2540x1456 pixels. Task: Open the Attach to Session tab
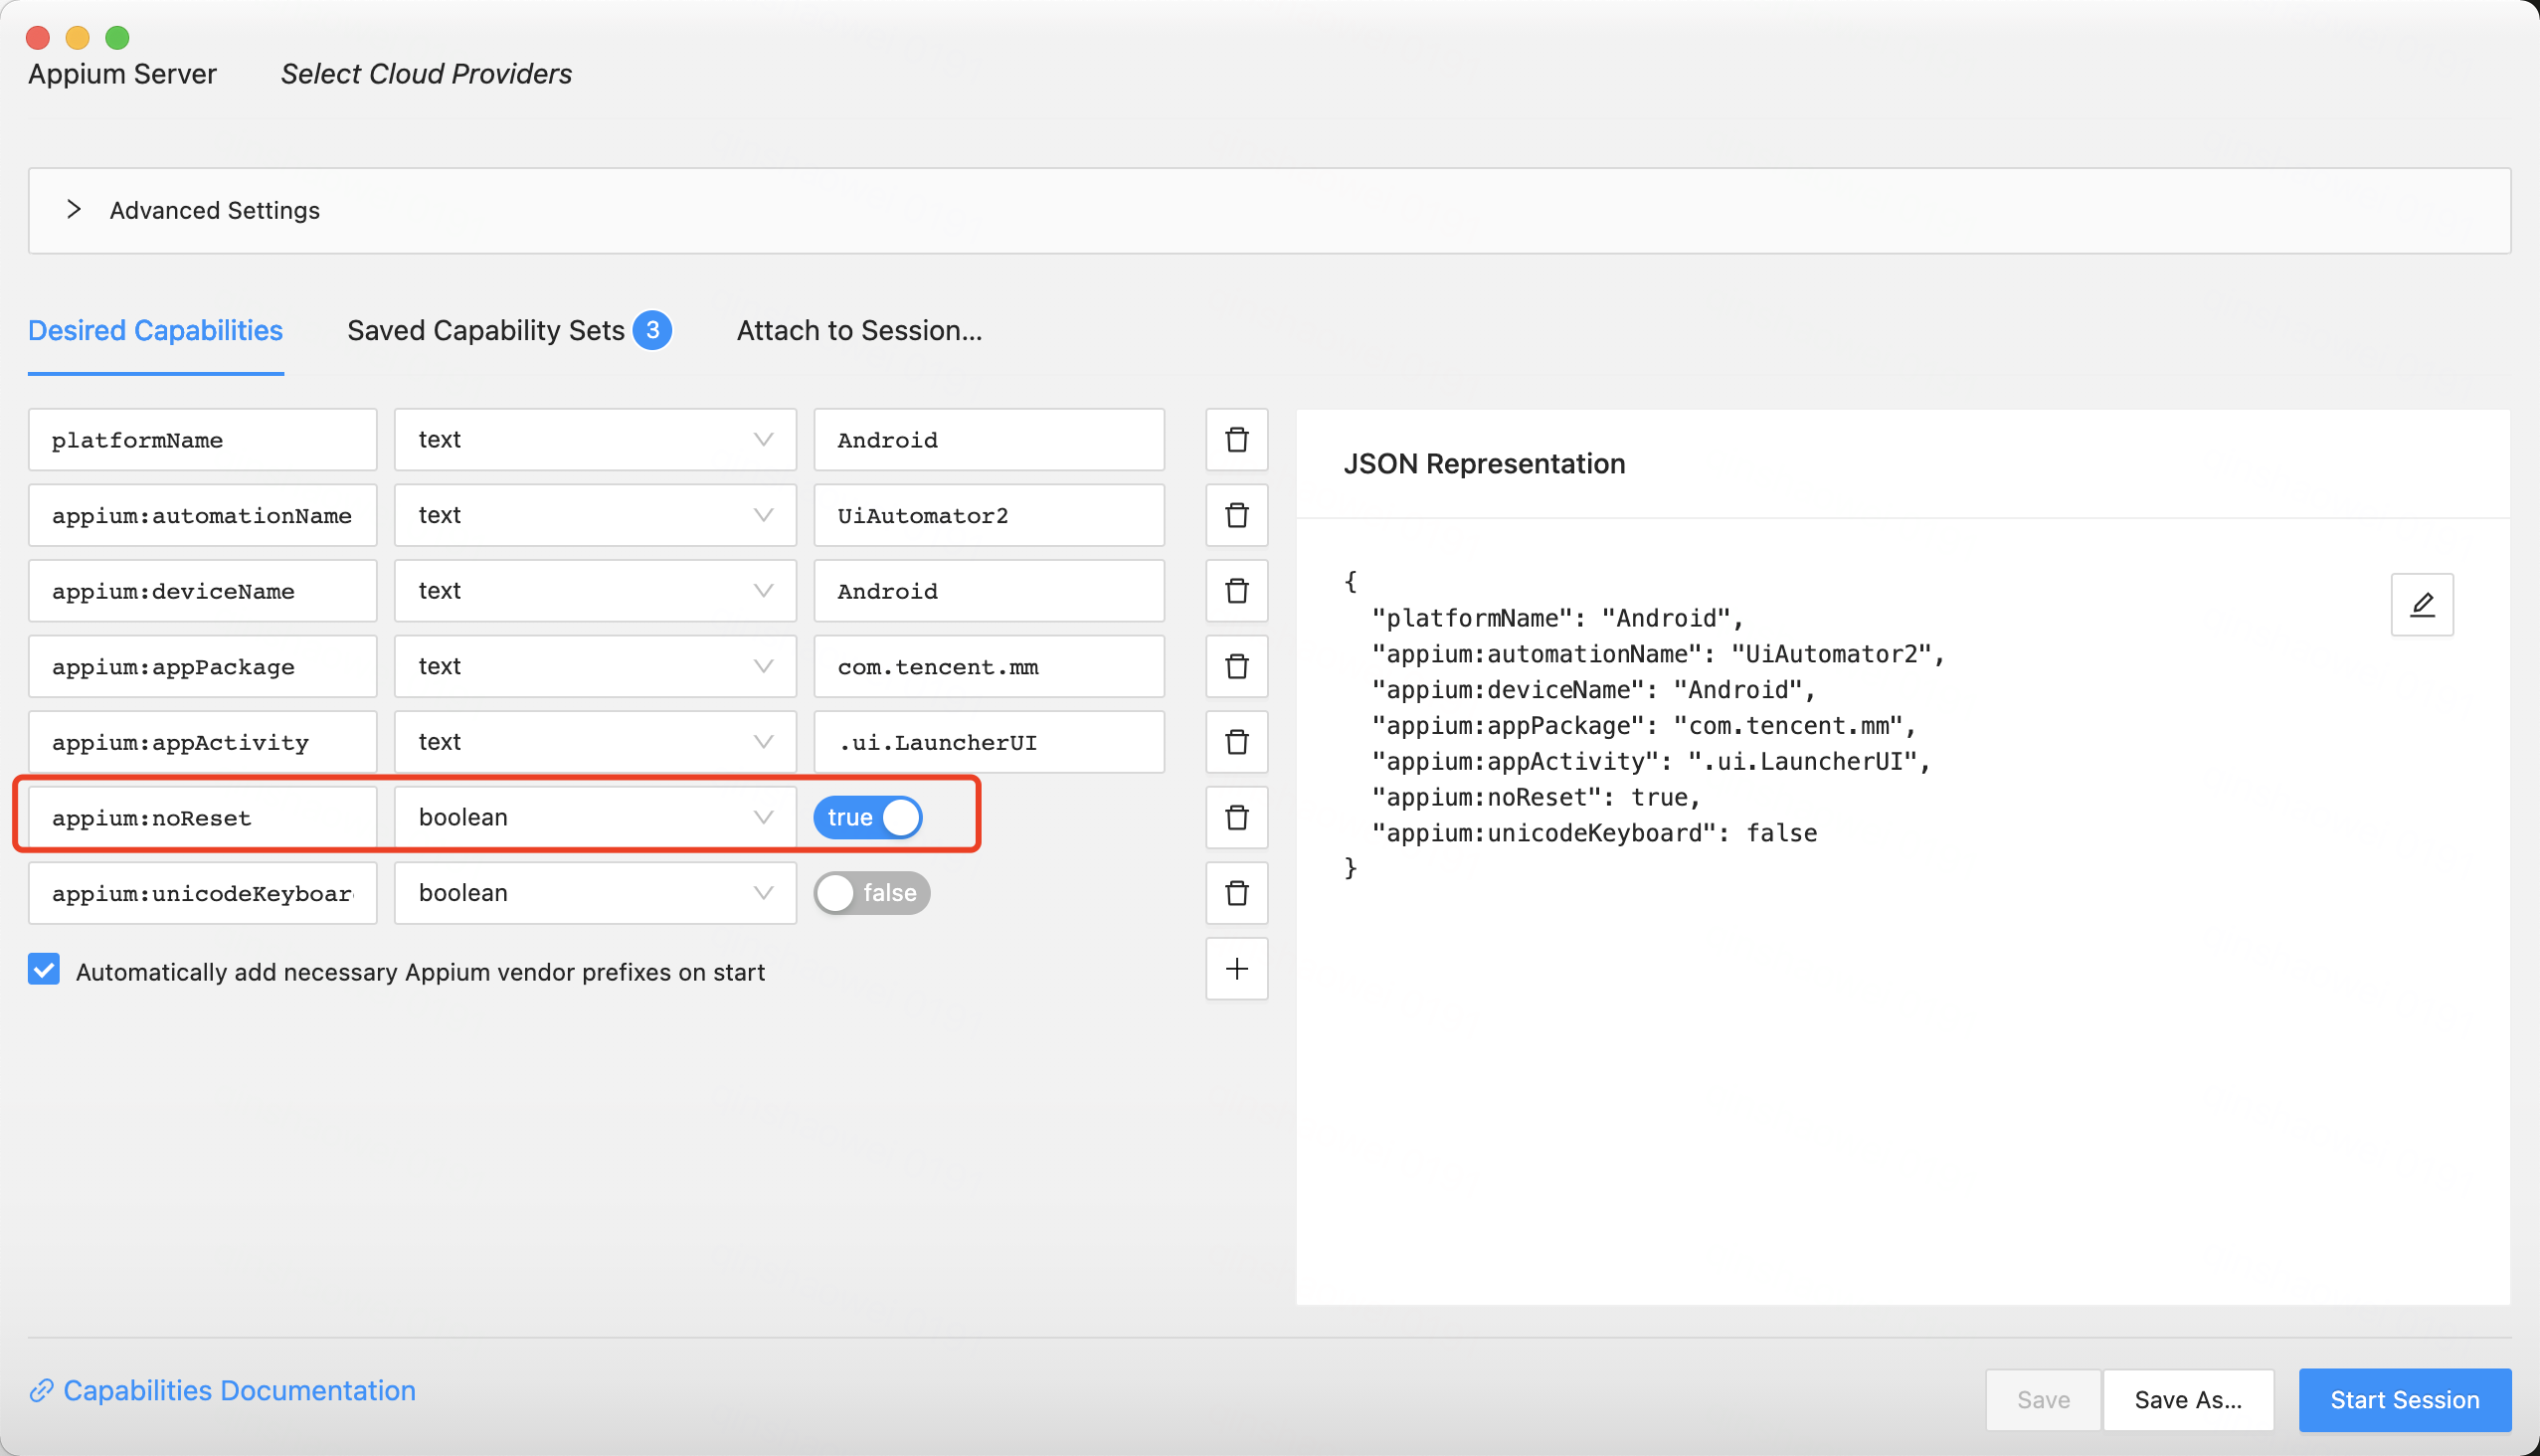pyautogui.click(x=859, y=330)
